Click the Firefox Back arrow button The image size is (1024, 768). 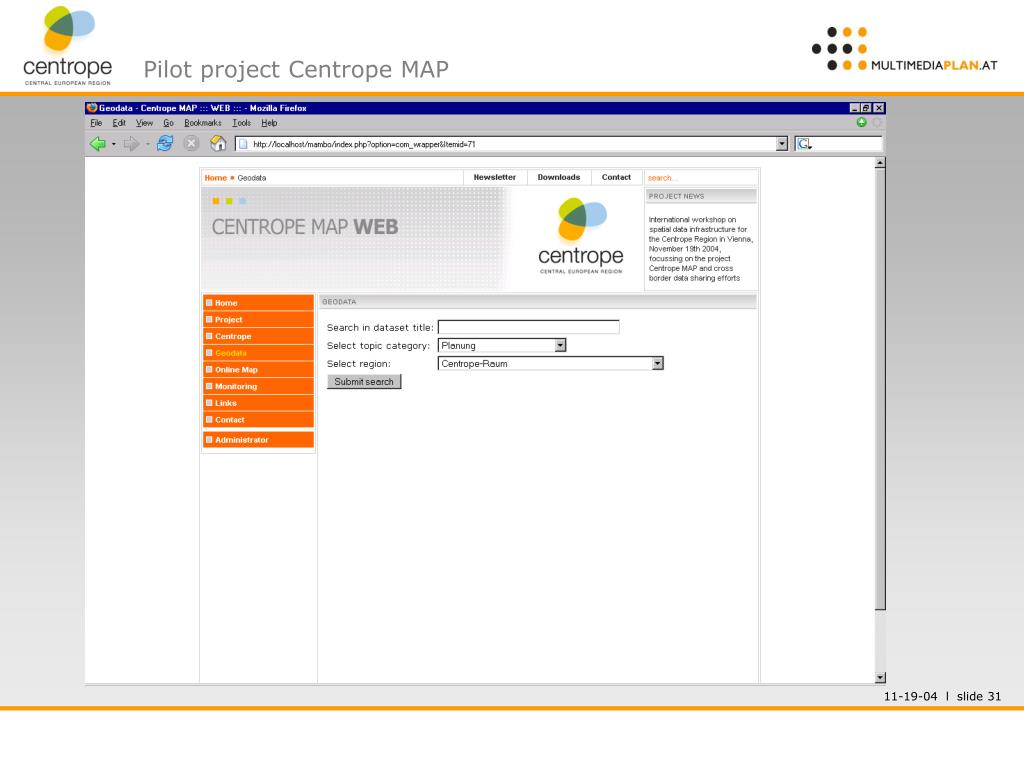pos(98,144)
